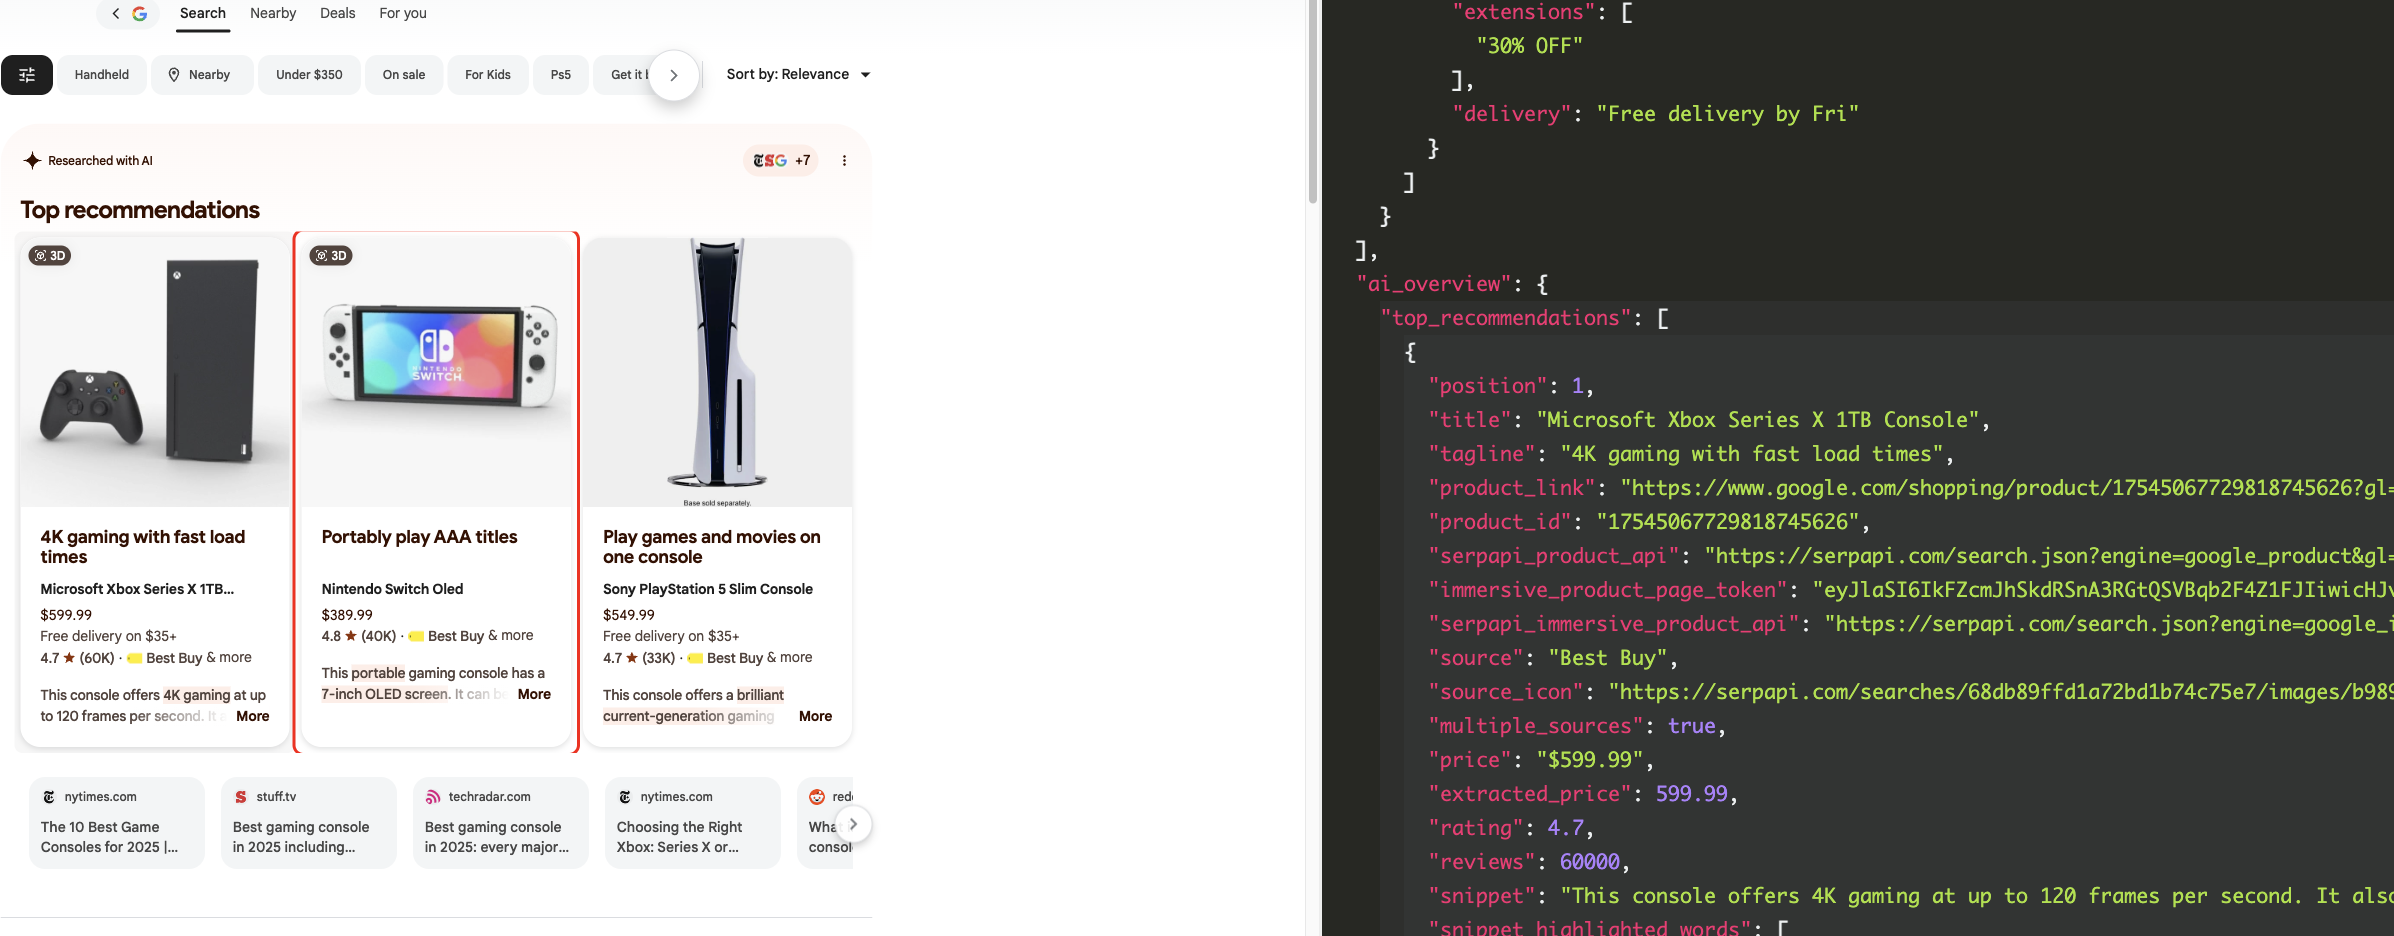Click the "Free delivery by Fri" JSON value
The width and height of the screenshot is (2394, 936).
[1727, 114]
